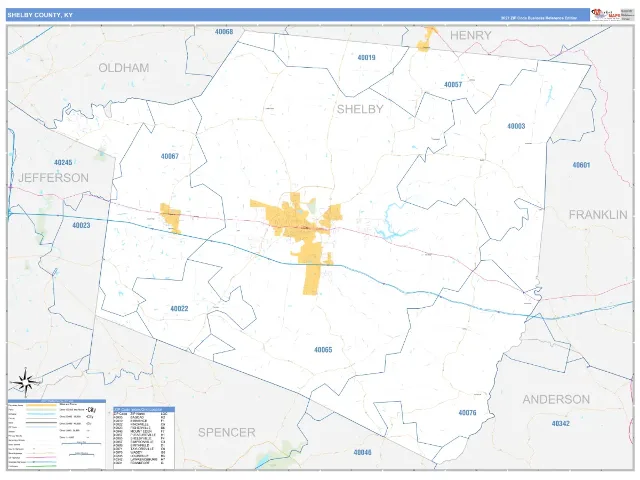
Task: Click the SPENCER county name
Action: [227, 432]
